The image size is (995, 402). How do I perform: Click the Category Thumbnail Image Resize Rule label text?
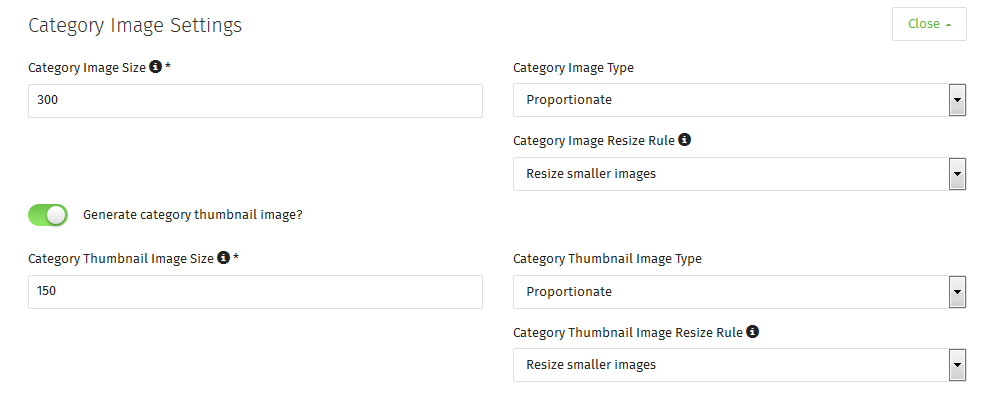click(628, 332)
